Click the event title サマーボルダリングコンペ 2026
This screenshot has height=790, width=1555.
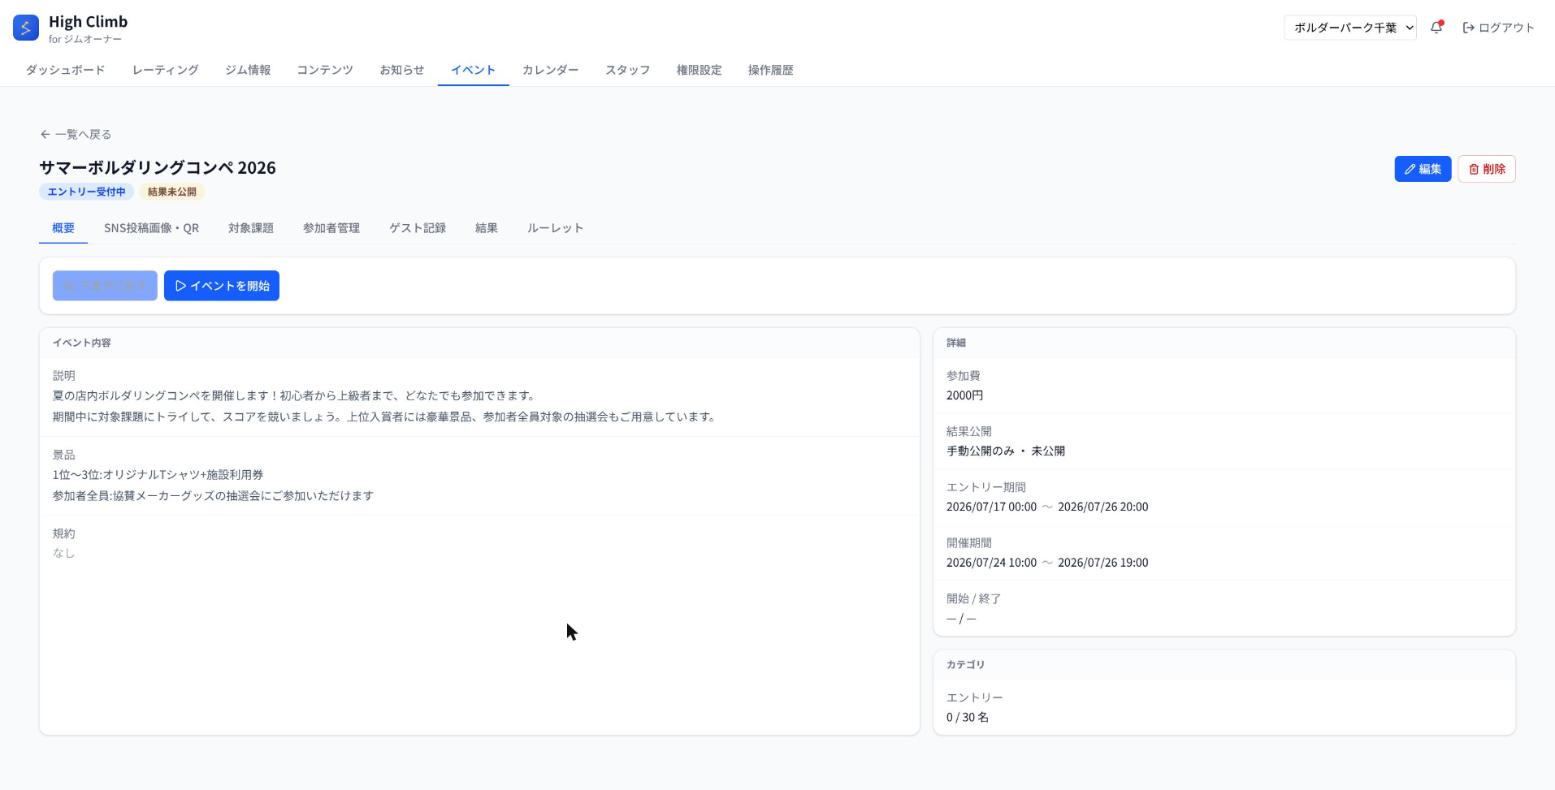157,167
